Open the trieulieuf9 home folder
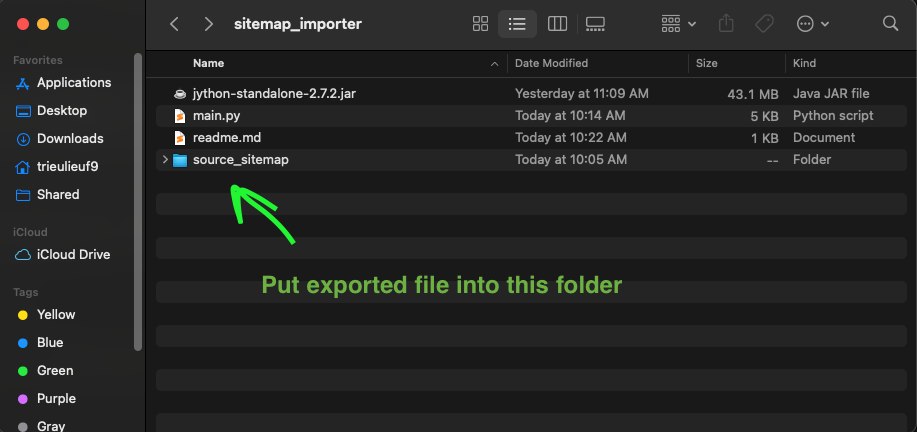Viewport: 917px width, 432px height. (67, 167)
